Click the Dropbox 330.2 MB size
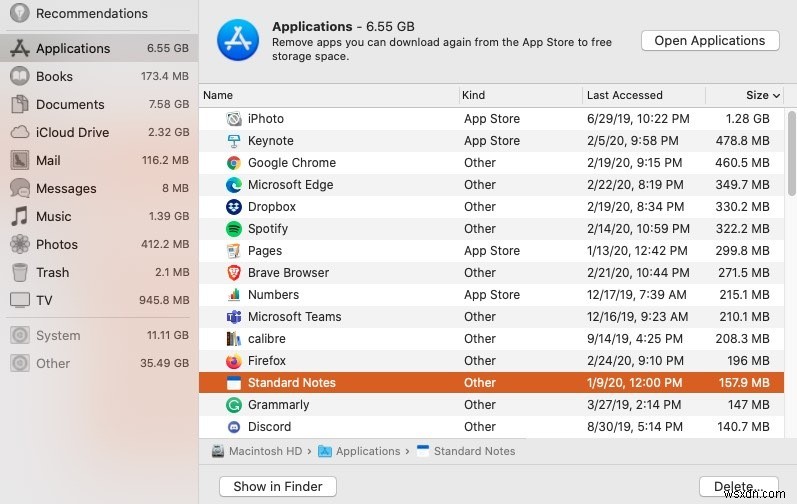Image resolution: width=797 pixels, height=504 pixels. click(742, 207)
